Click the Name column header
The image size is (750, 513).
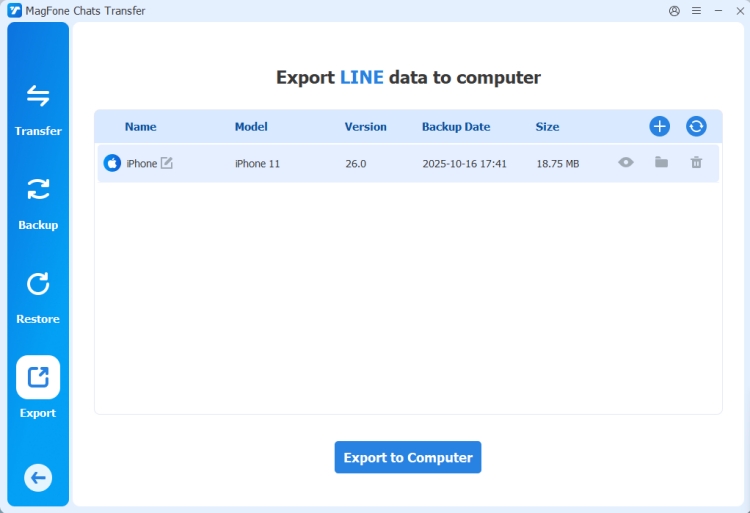tap(140, 127)
